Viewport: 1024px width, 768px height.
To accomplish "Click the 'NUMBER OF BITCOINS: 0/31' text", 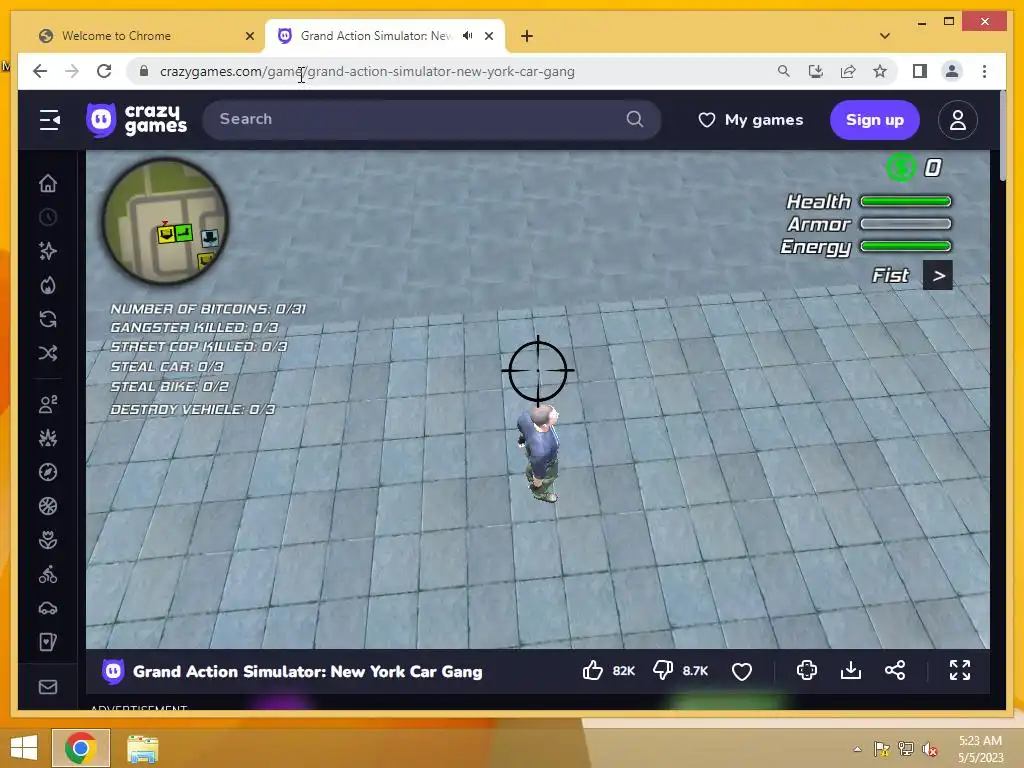I will tap(208, 309).
